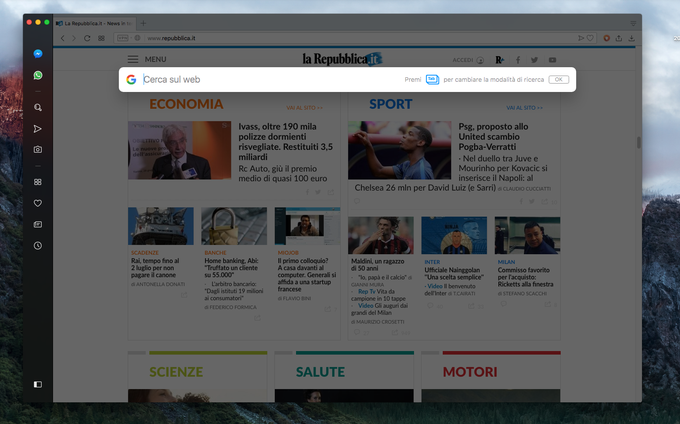Open Rai canone scadenze article

click(x=155, y=268)
